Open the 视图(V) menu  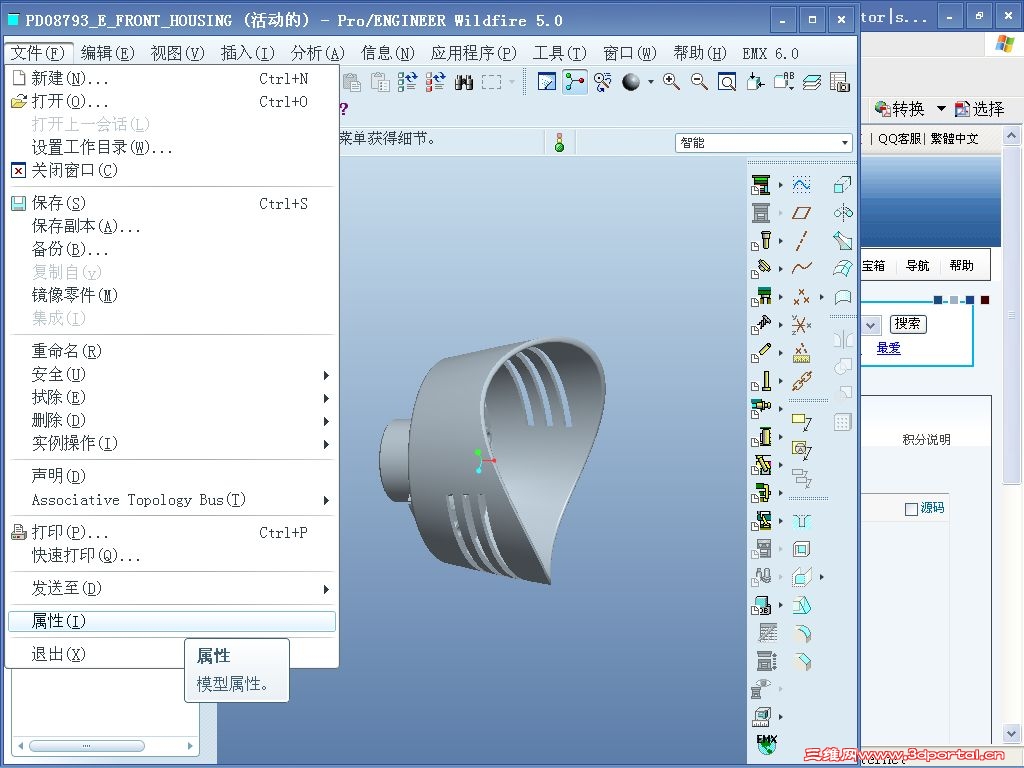tap(177, 53)
